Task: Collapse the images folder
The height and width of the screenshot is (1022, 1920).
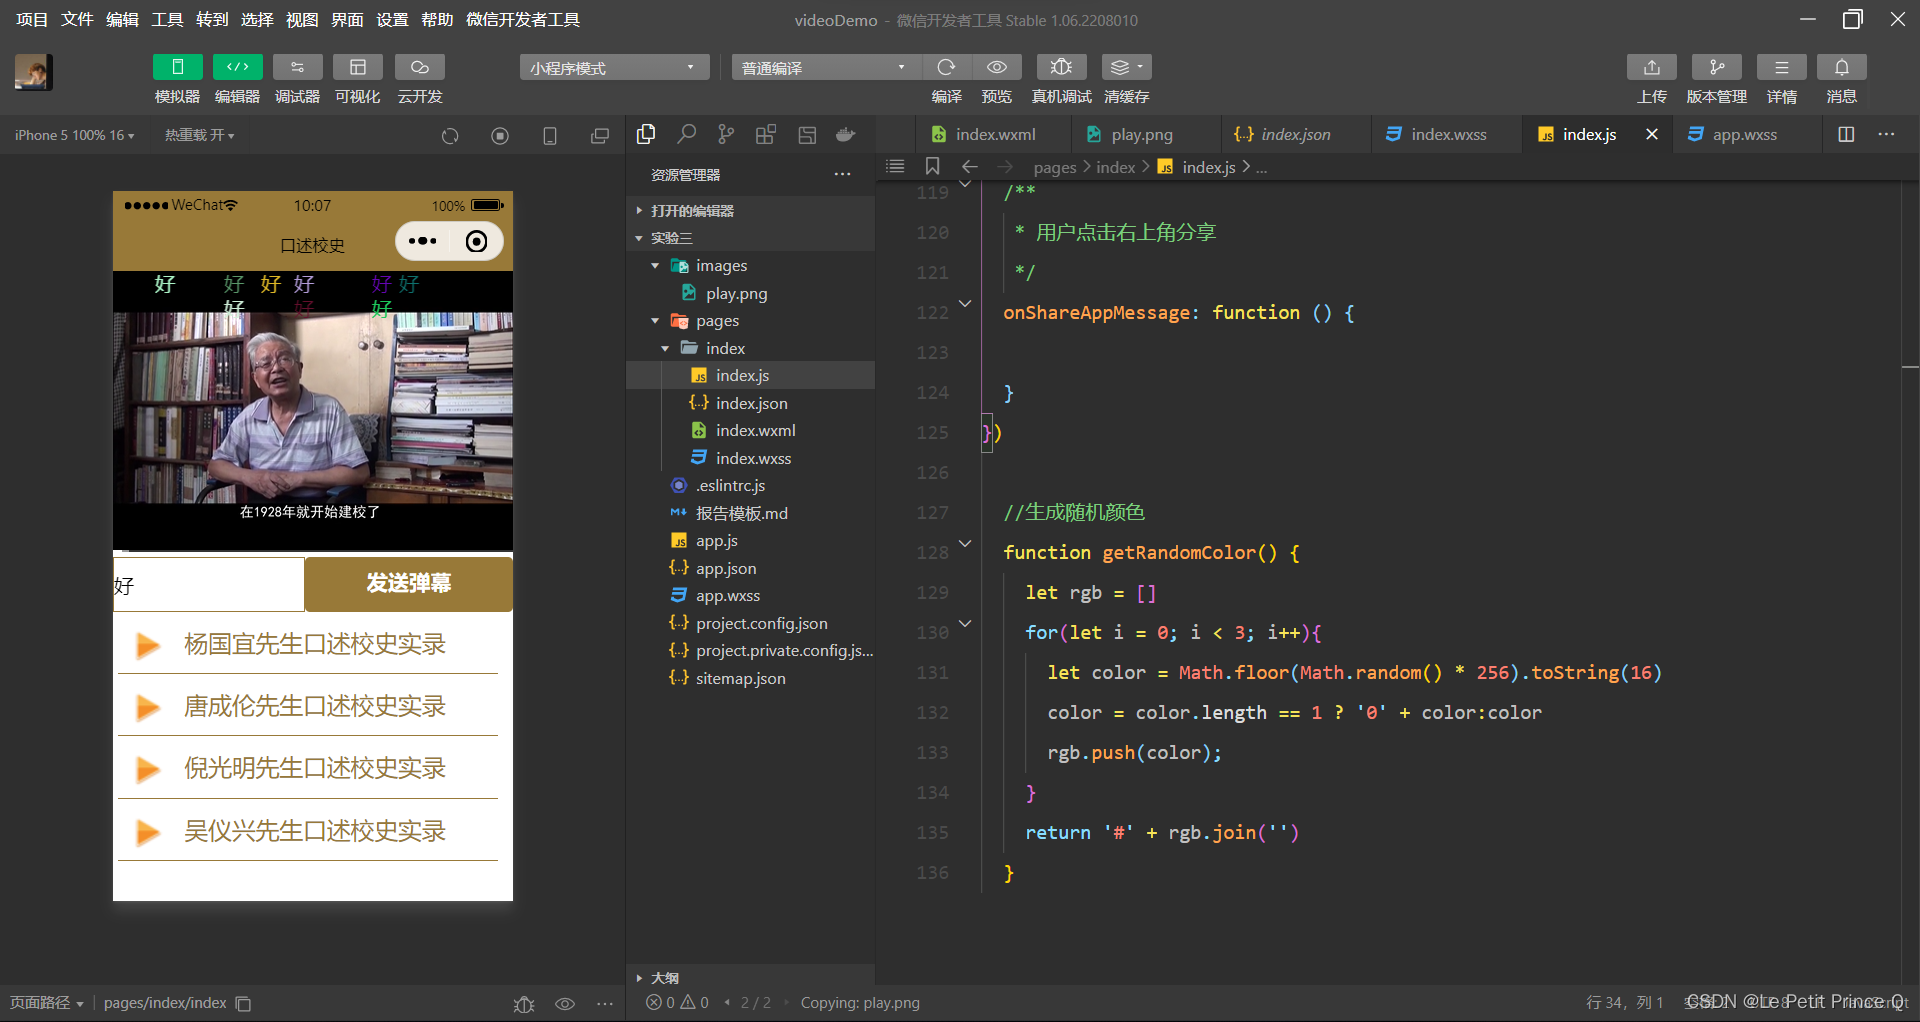Action: click(655, 266)
